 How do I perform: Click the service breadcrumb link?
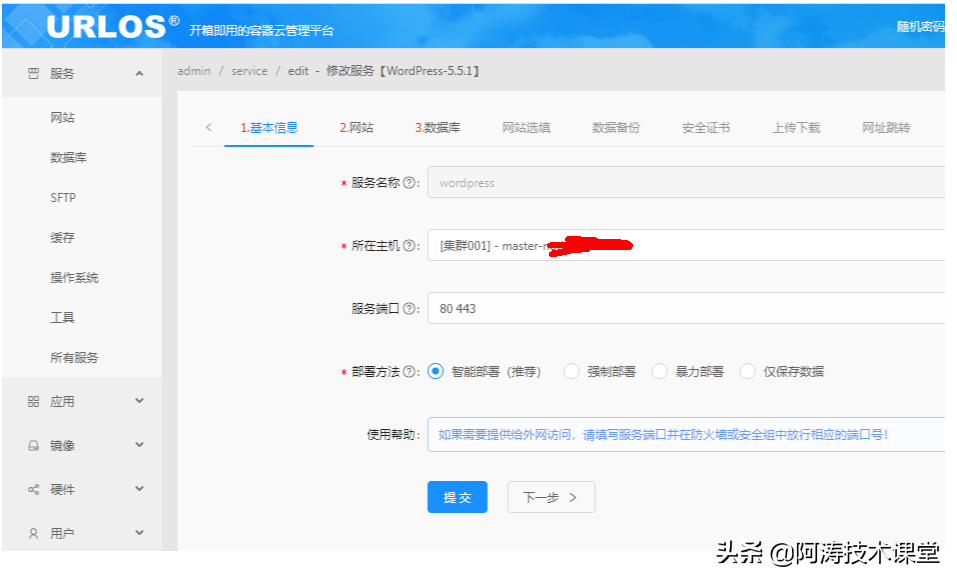pos(249,71)
